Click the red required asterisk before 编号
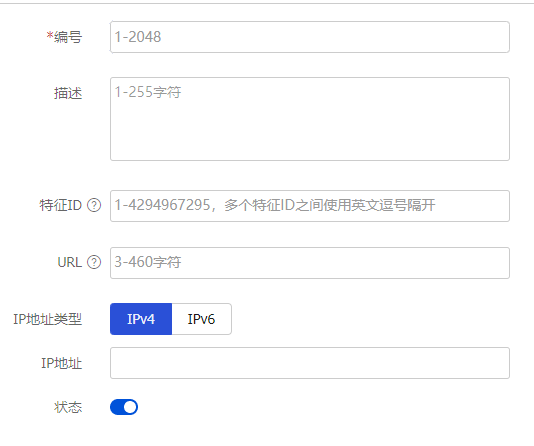Screen dimensions: 534x446 (x=50, y=35)
